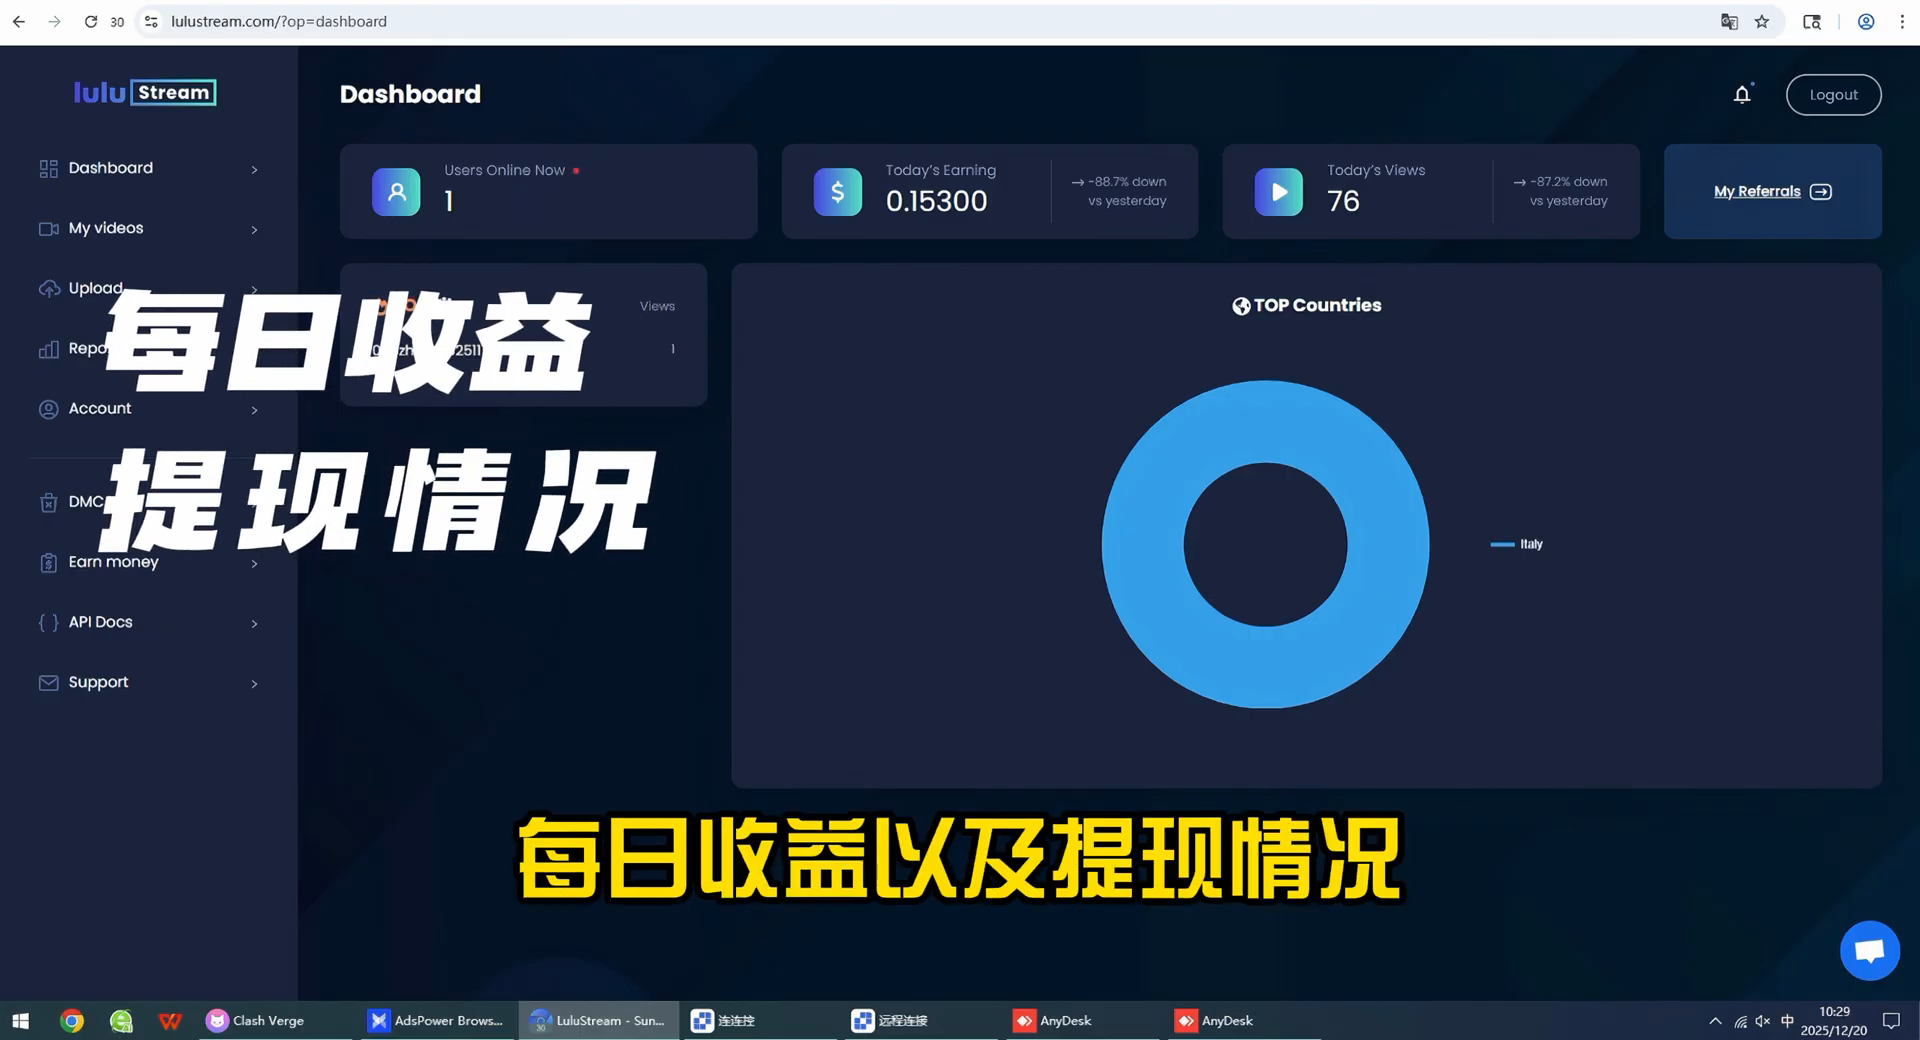Open the My videos camera icon
Image resolution: width=1920 pixels, height=1040 pixels.
(48, 228)
